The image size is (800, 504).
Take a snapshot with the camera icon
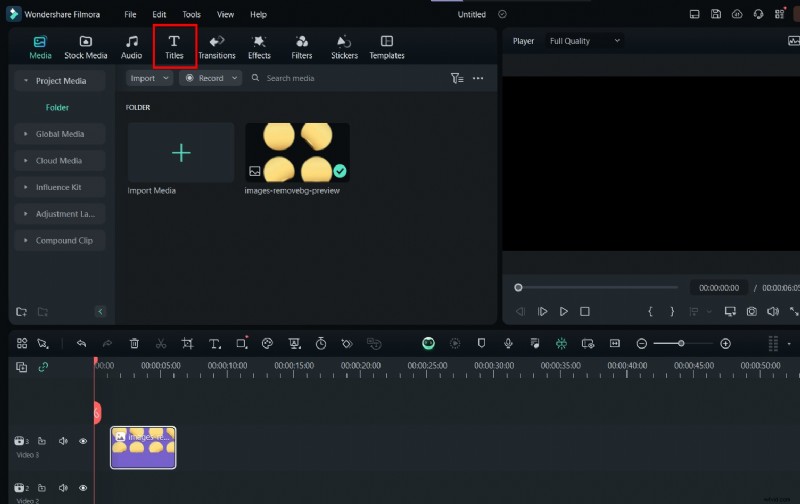coord(751,312)
